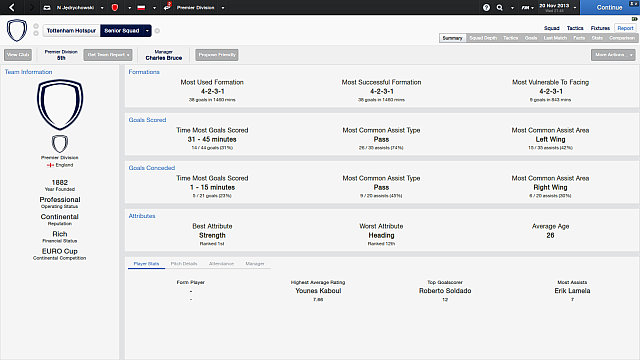Click the Poland flag icon

tap(141, 7)
